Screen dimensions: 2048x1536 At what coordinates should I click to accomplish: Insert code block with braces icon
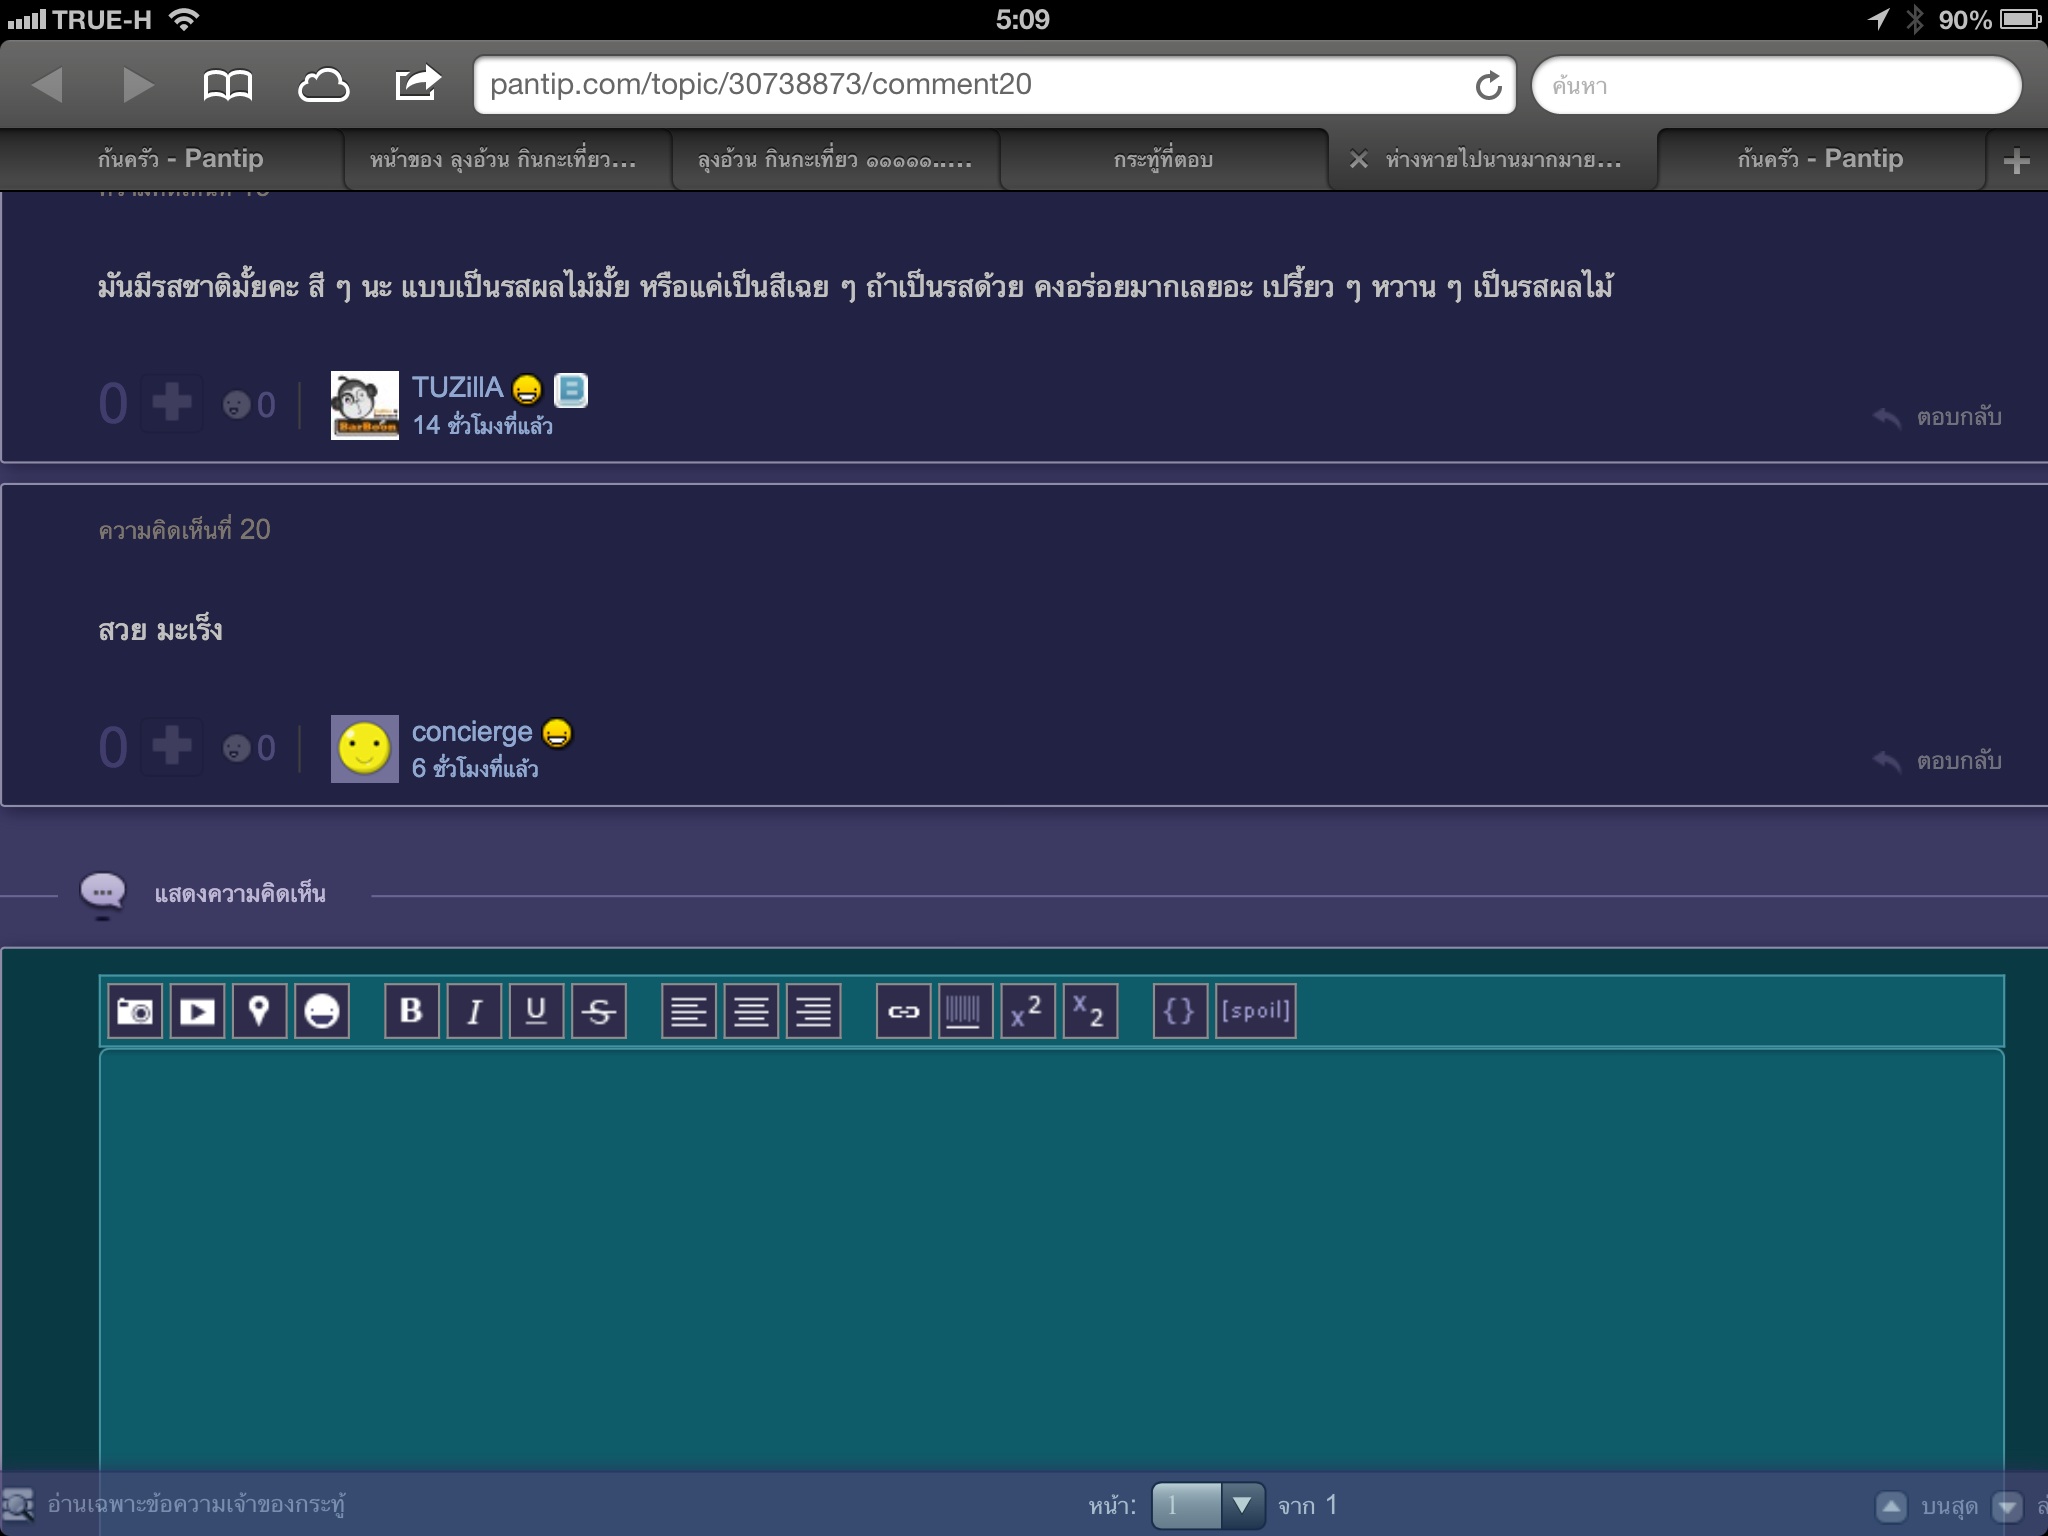click(x=1180, y=1011)
